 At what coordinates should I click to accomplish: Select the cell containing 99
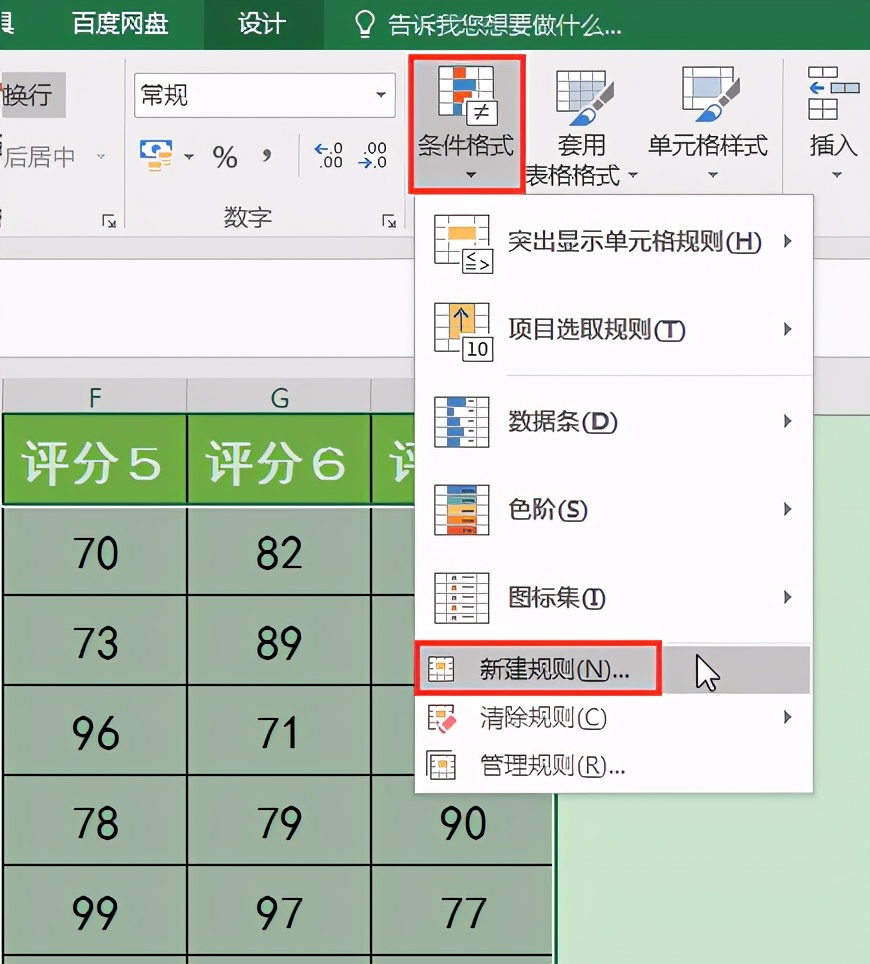tap(95, 911)
